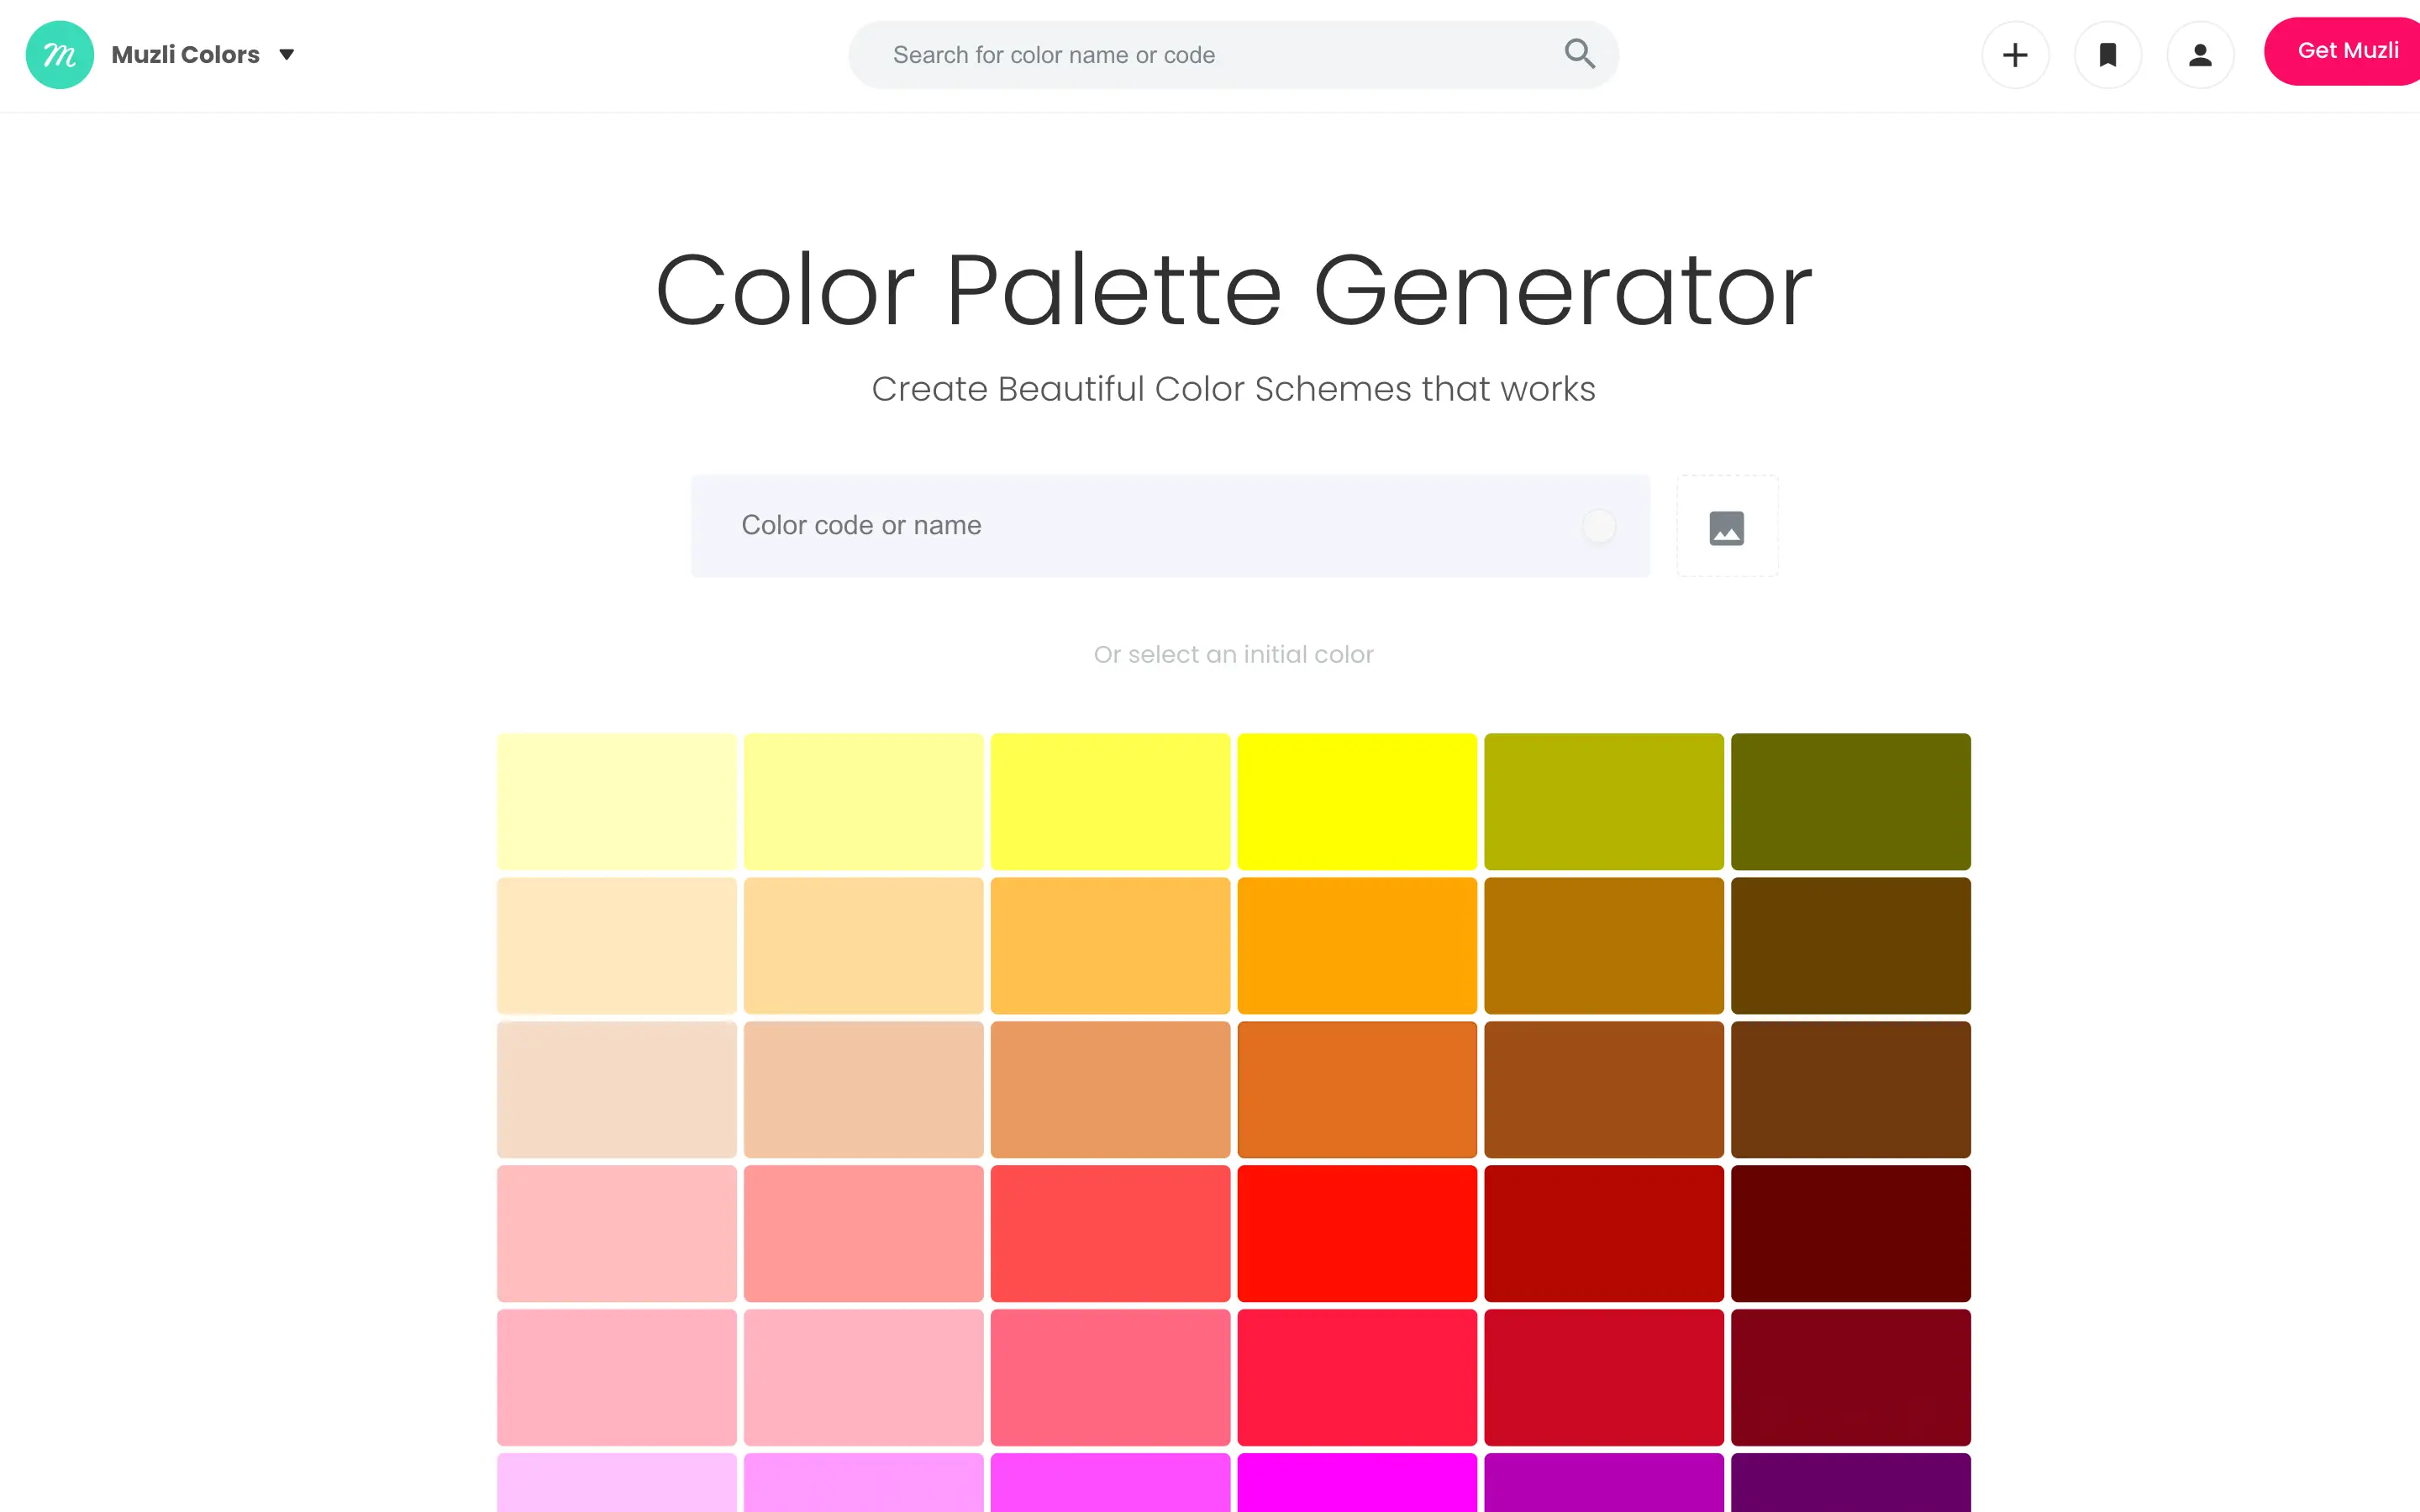Image resolution: width=2420 pixels, height=1512 pixels.
Task: Select the pure yellow swatch
Action: click(x=1357, y=802)
